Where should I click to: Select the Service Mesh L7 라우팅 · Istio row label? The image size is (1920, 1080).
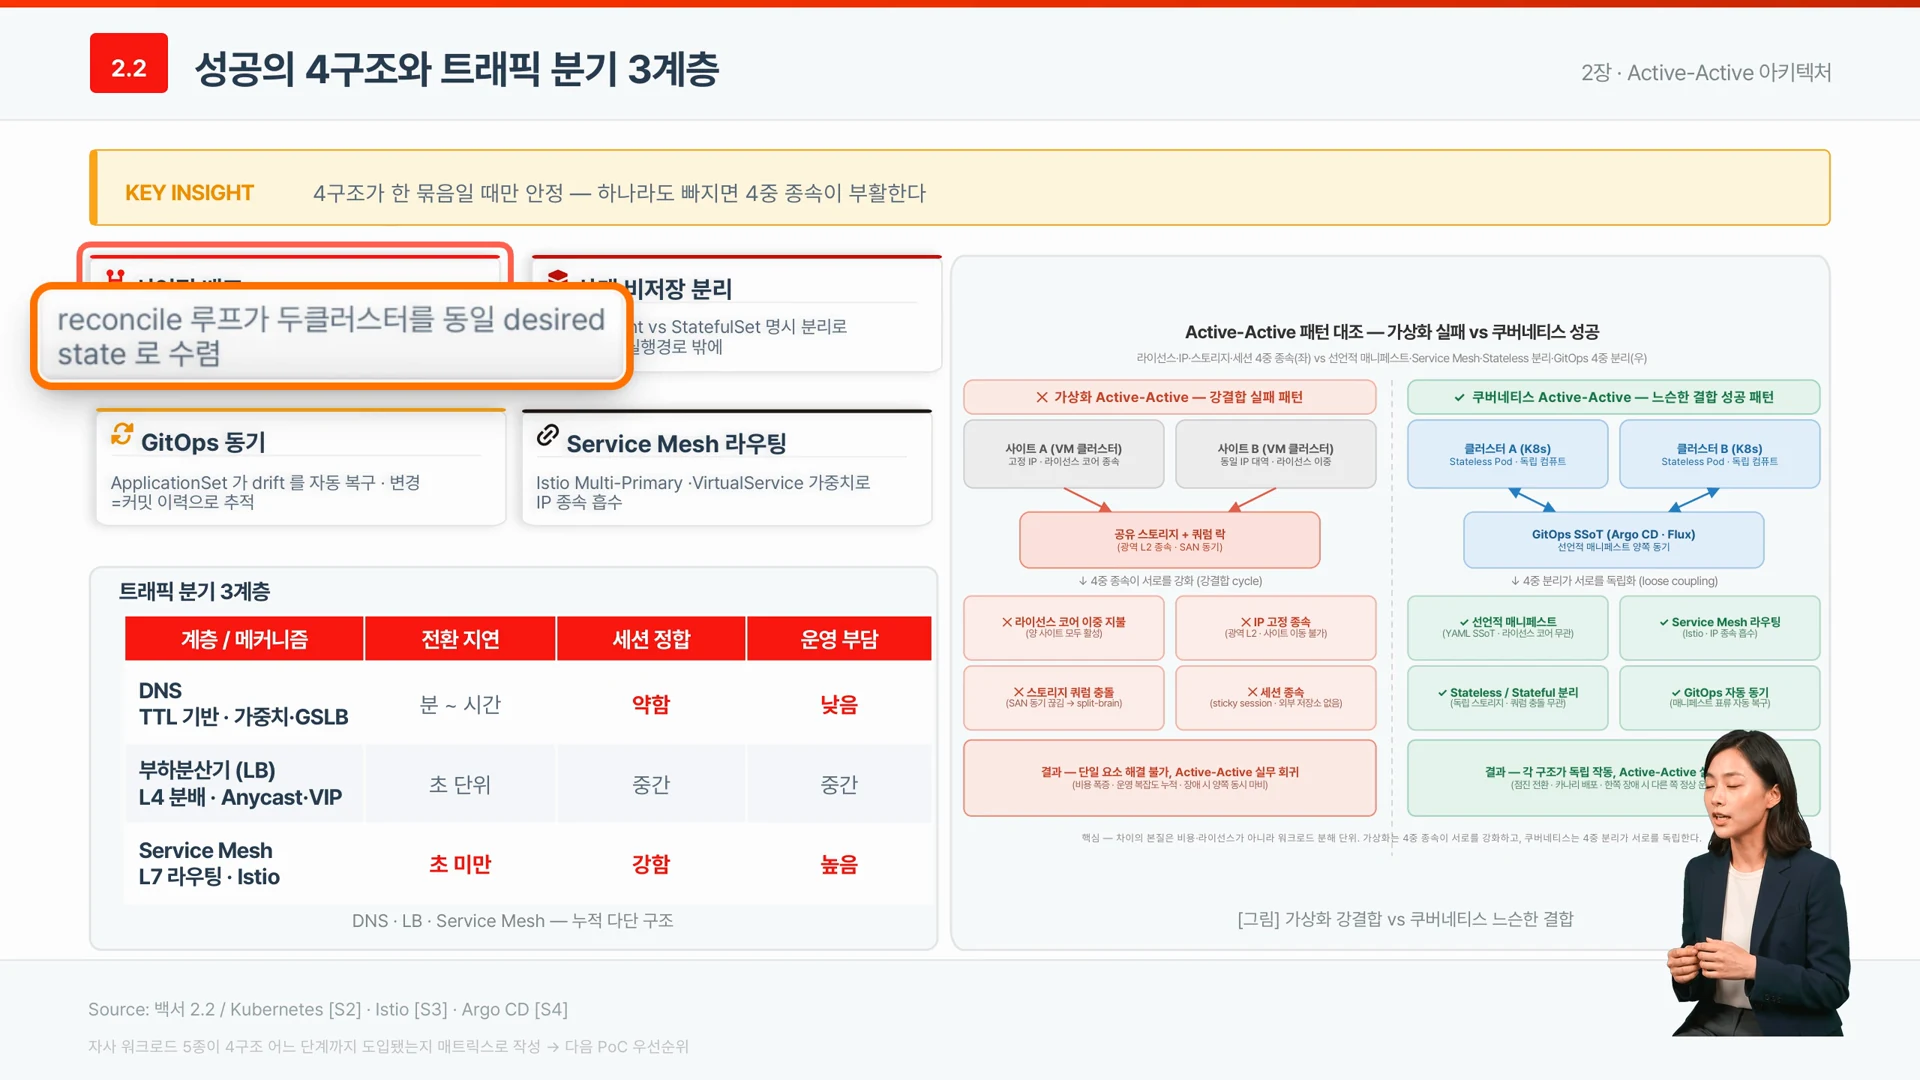[x=209, y=864]
